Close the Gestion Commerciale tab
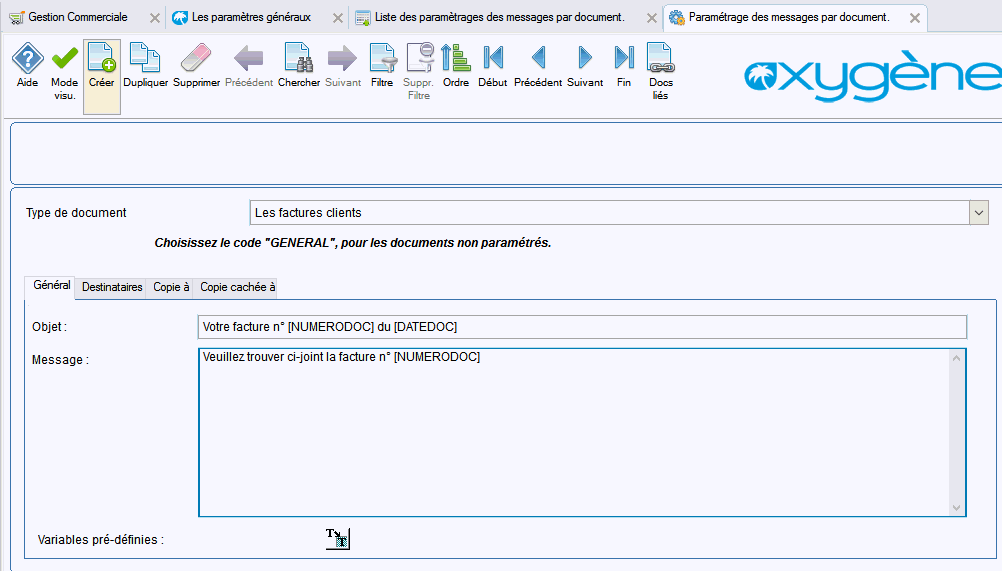The image size is (1002, 571). [x=155, y=19]
